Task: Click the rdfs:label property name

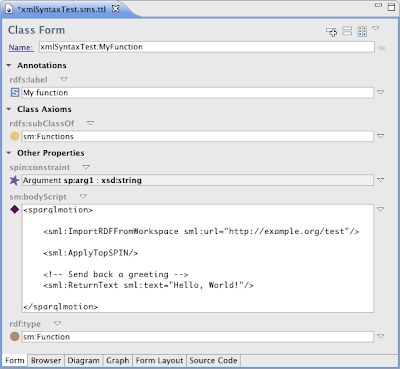Action: tap(28, 80)
